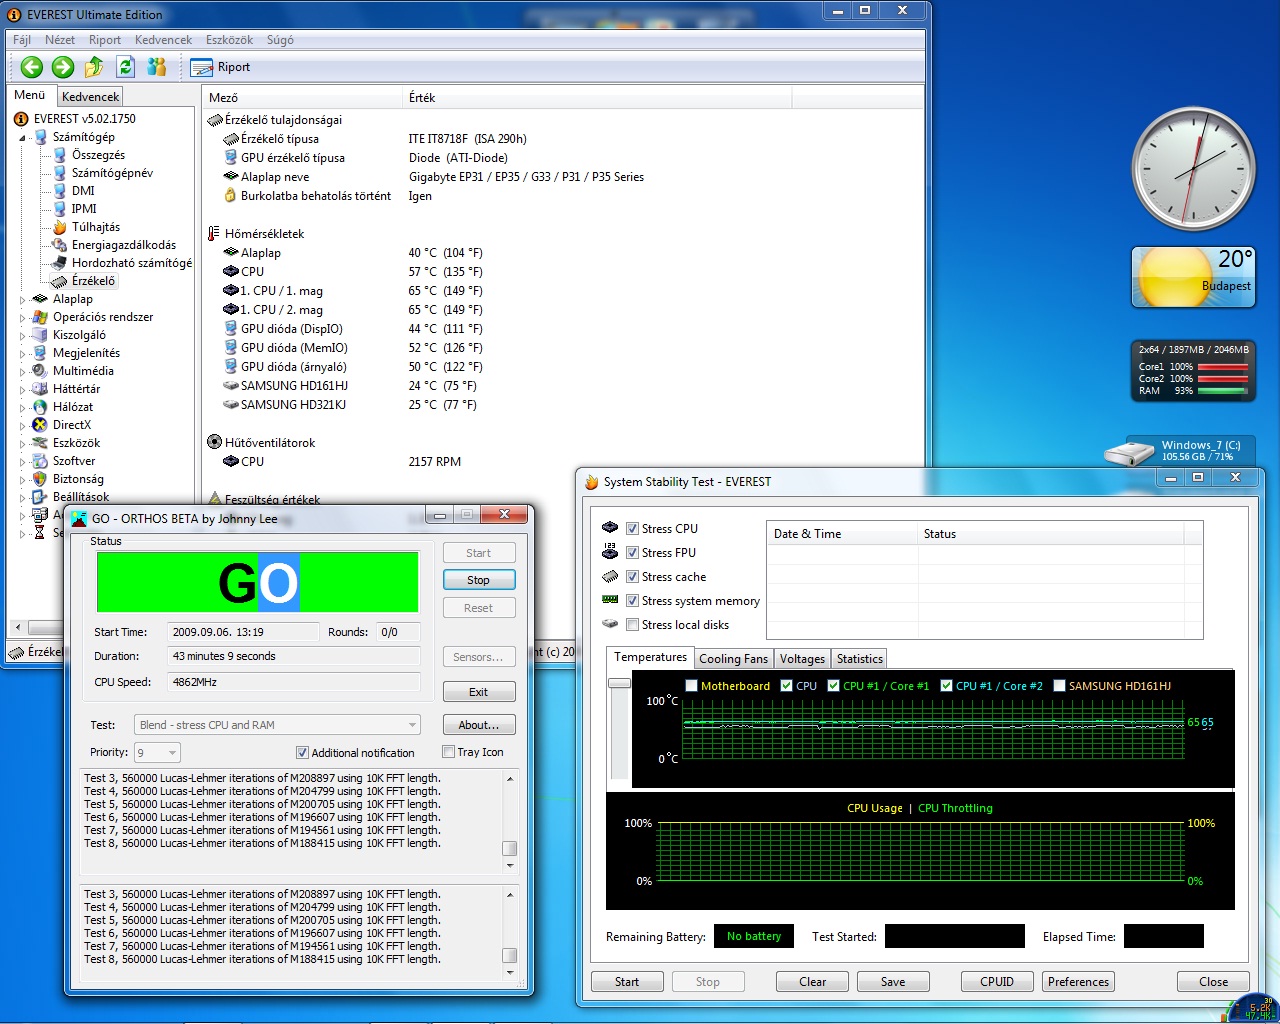Click the Stress system memory RAM icon

click(610, 600)
